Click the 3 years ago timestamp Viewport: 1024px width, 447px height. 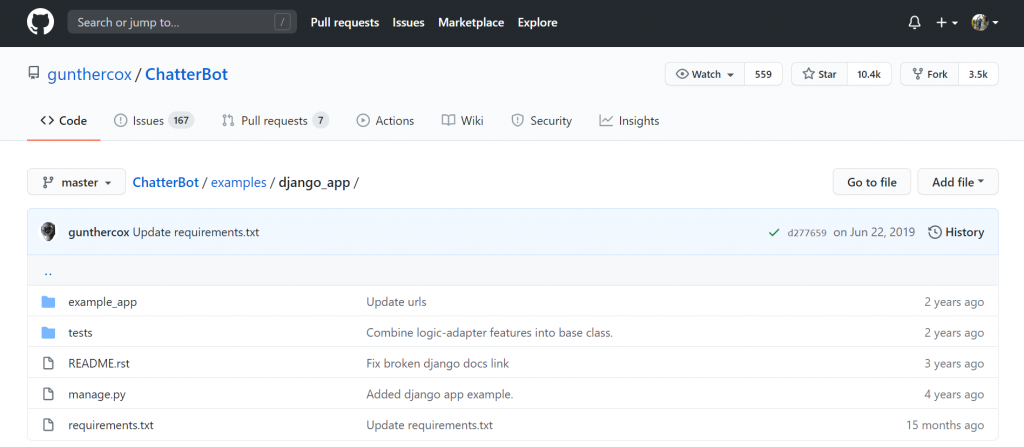tap(954, 363)
